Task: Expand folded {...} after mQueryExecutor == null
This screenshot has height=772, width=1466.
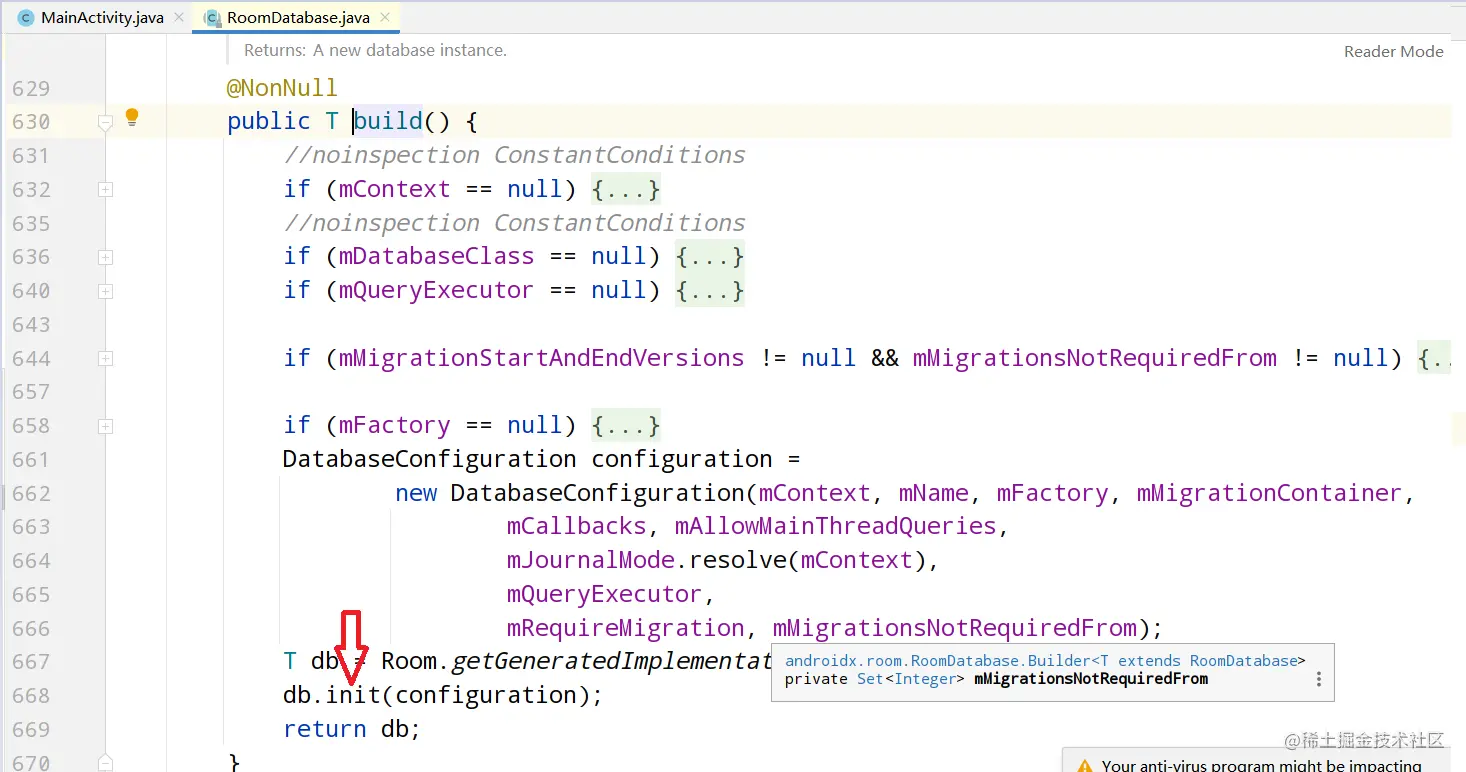Action: pyautogui.click(x=709, y=290)
